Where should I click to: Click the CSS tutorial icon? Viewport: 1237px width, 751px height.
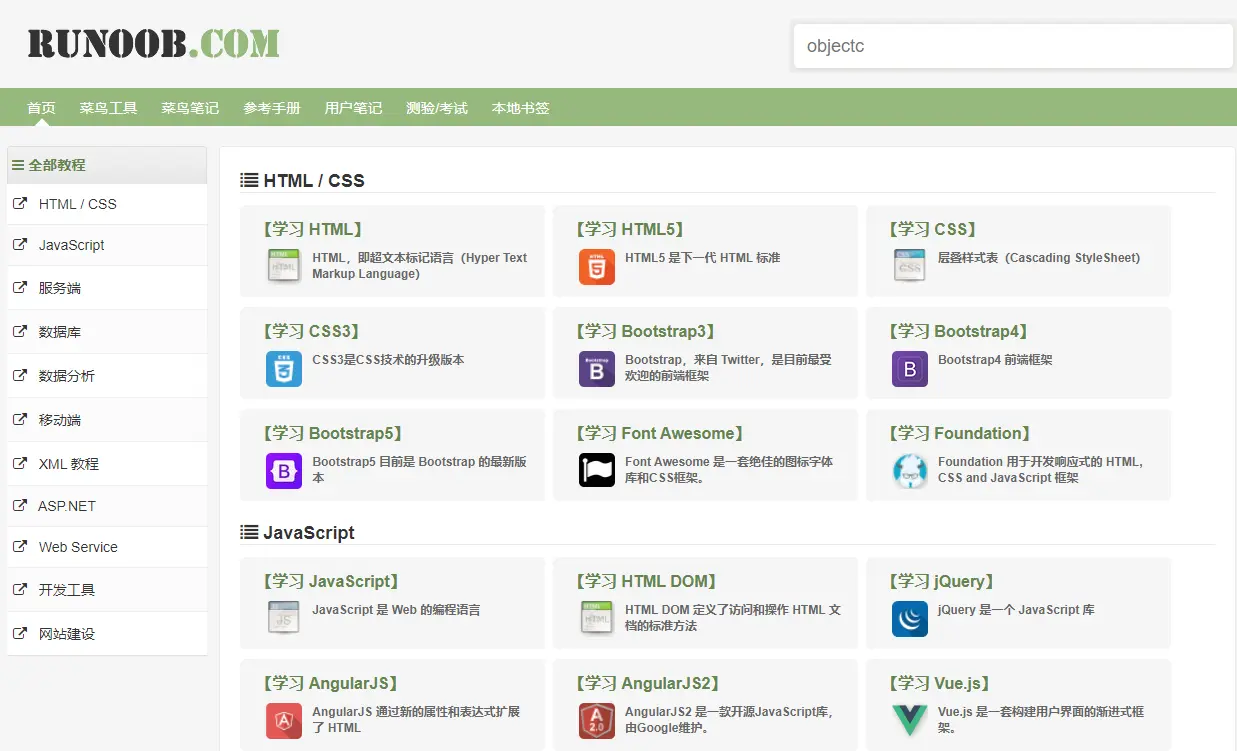[910, 267]
